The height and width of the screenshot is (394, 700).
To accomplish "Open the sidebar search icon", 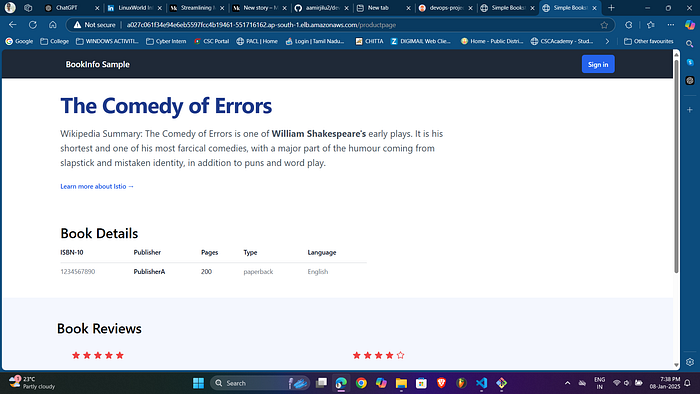I will pyautogui.click(x=690, y=44).
